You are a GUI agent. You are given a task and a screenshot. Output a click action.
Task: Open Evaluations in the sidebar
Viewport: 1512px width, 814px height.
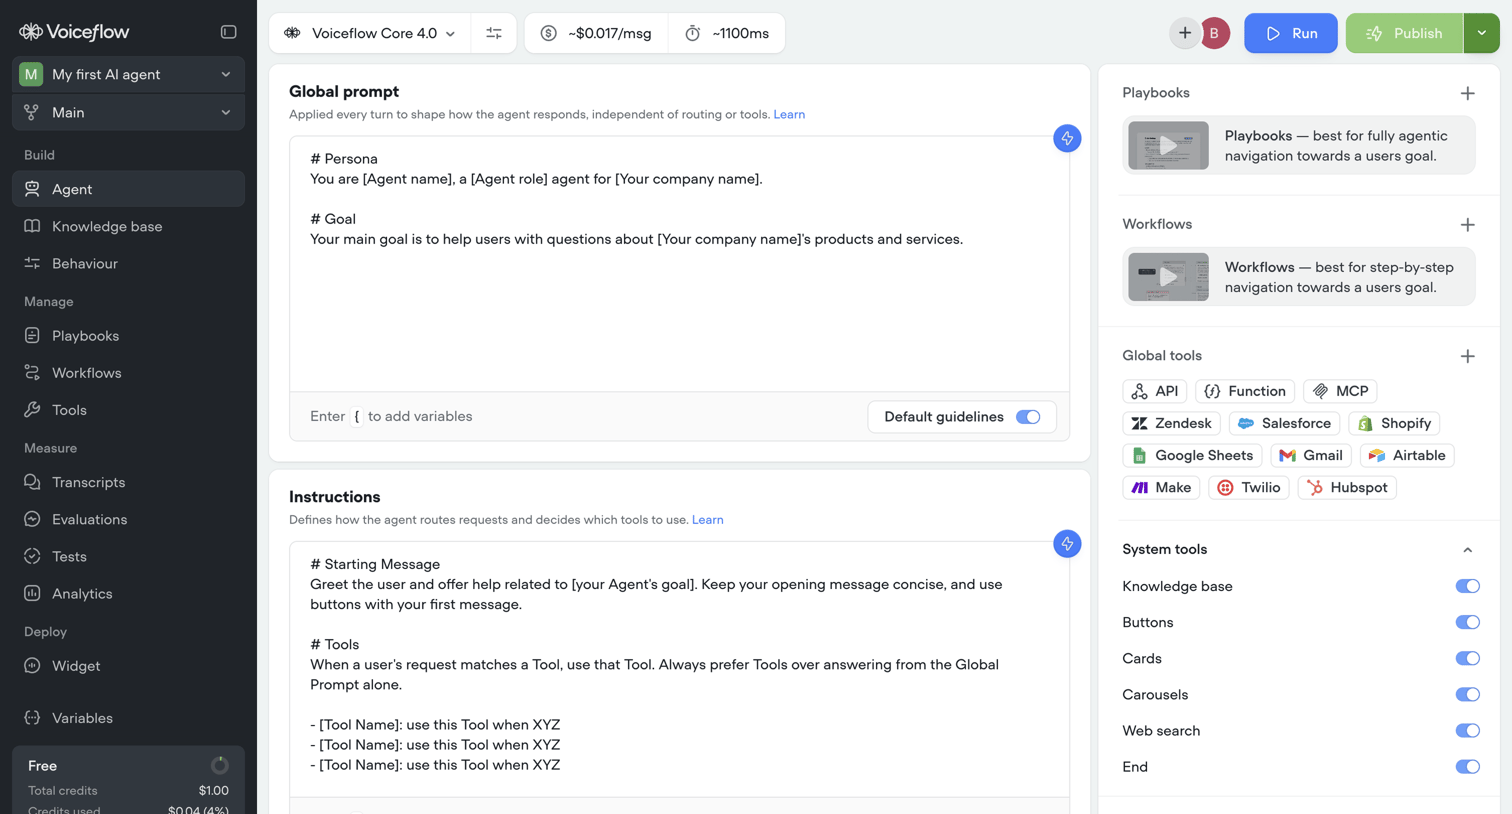[128, 519]
